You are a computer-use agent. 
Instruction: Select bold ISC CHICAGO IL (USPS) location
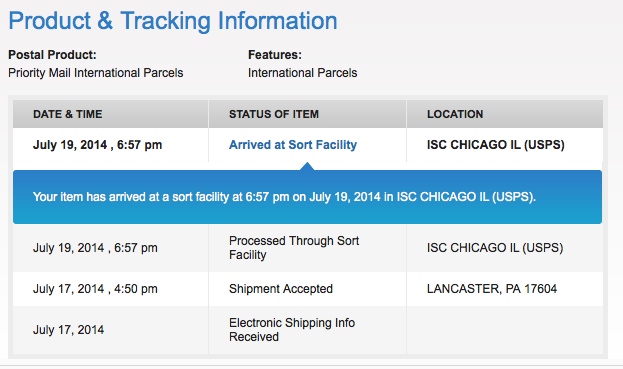(495, 145)
